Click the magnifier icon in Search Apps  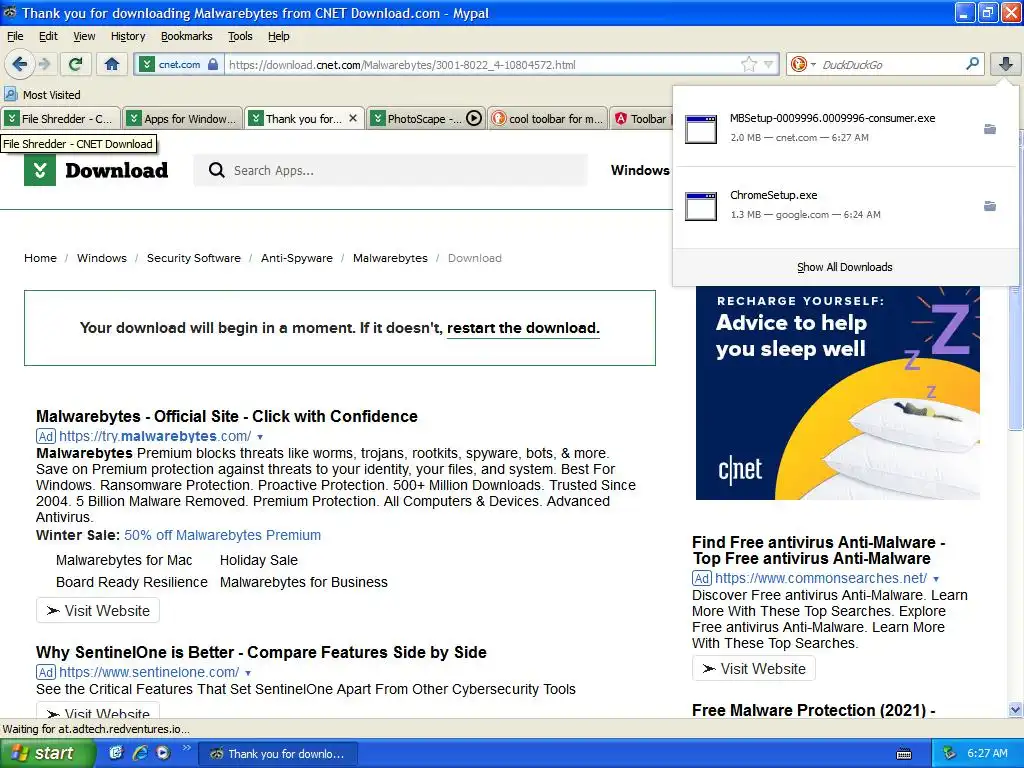click(x=216, y=170)
